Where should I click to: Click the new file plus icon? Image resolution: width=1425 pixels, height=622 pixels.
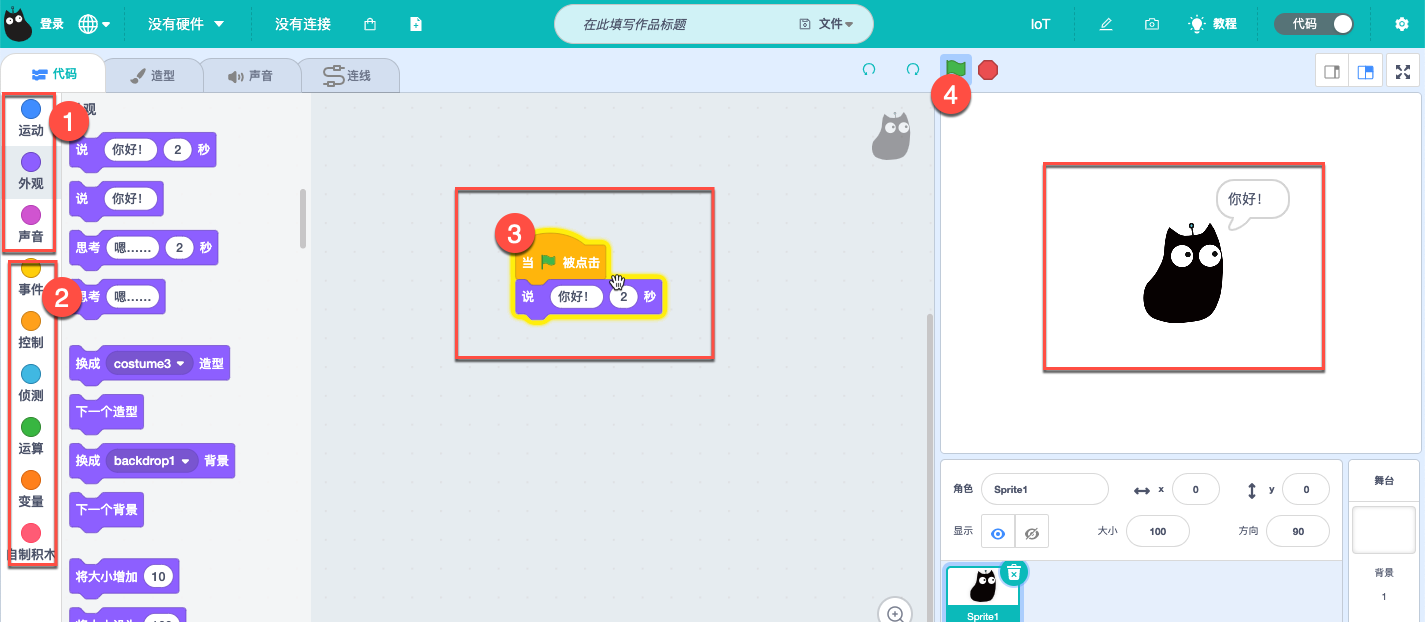coord(416,24)
